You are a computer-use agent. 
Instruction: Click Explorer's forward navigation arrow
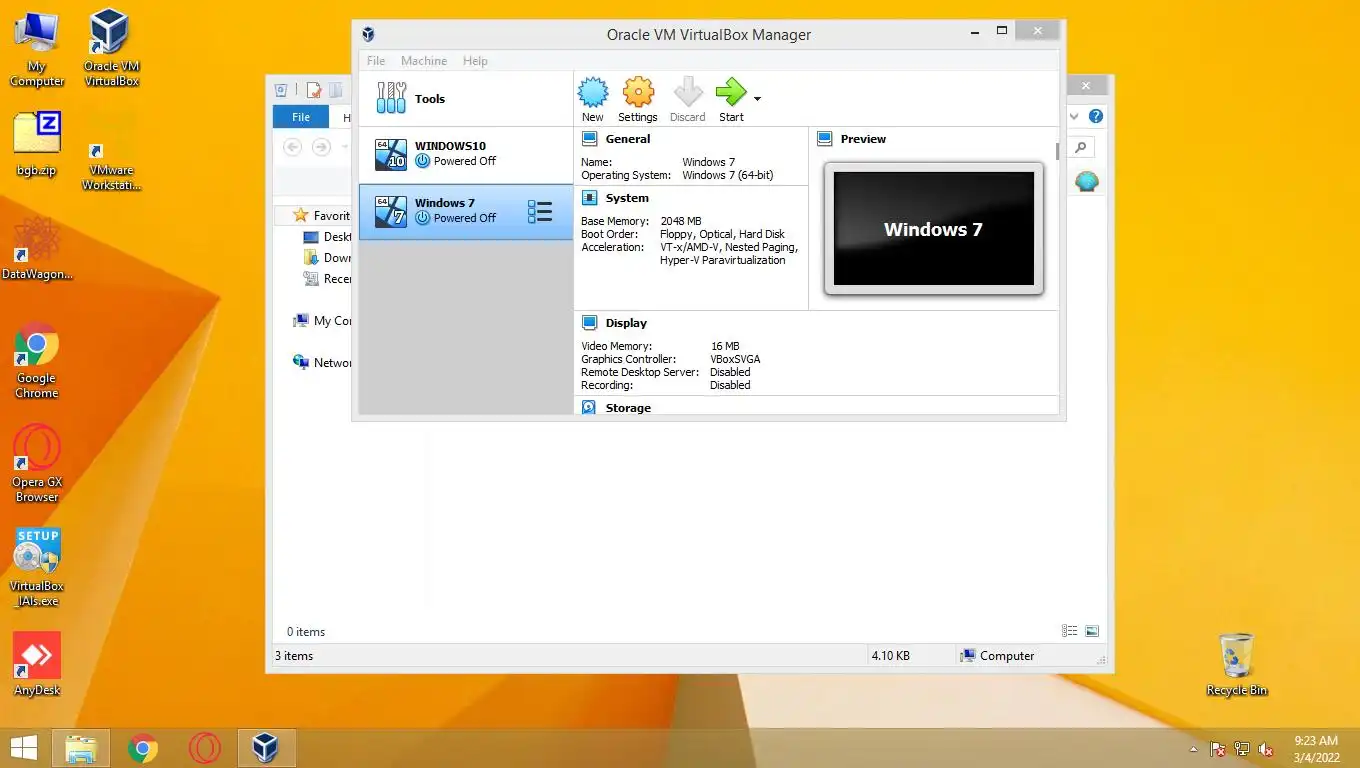coord(321,147)
